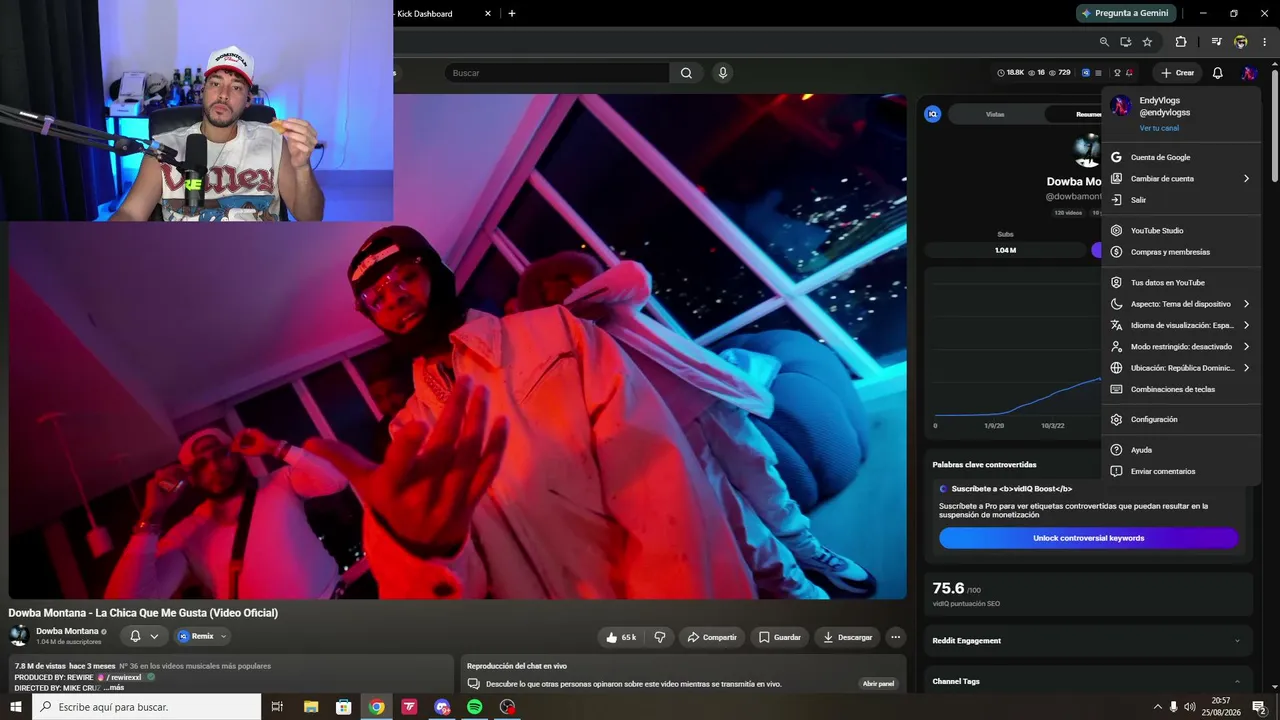Select Cuenta de Google menu item

1181,158
